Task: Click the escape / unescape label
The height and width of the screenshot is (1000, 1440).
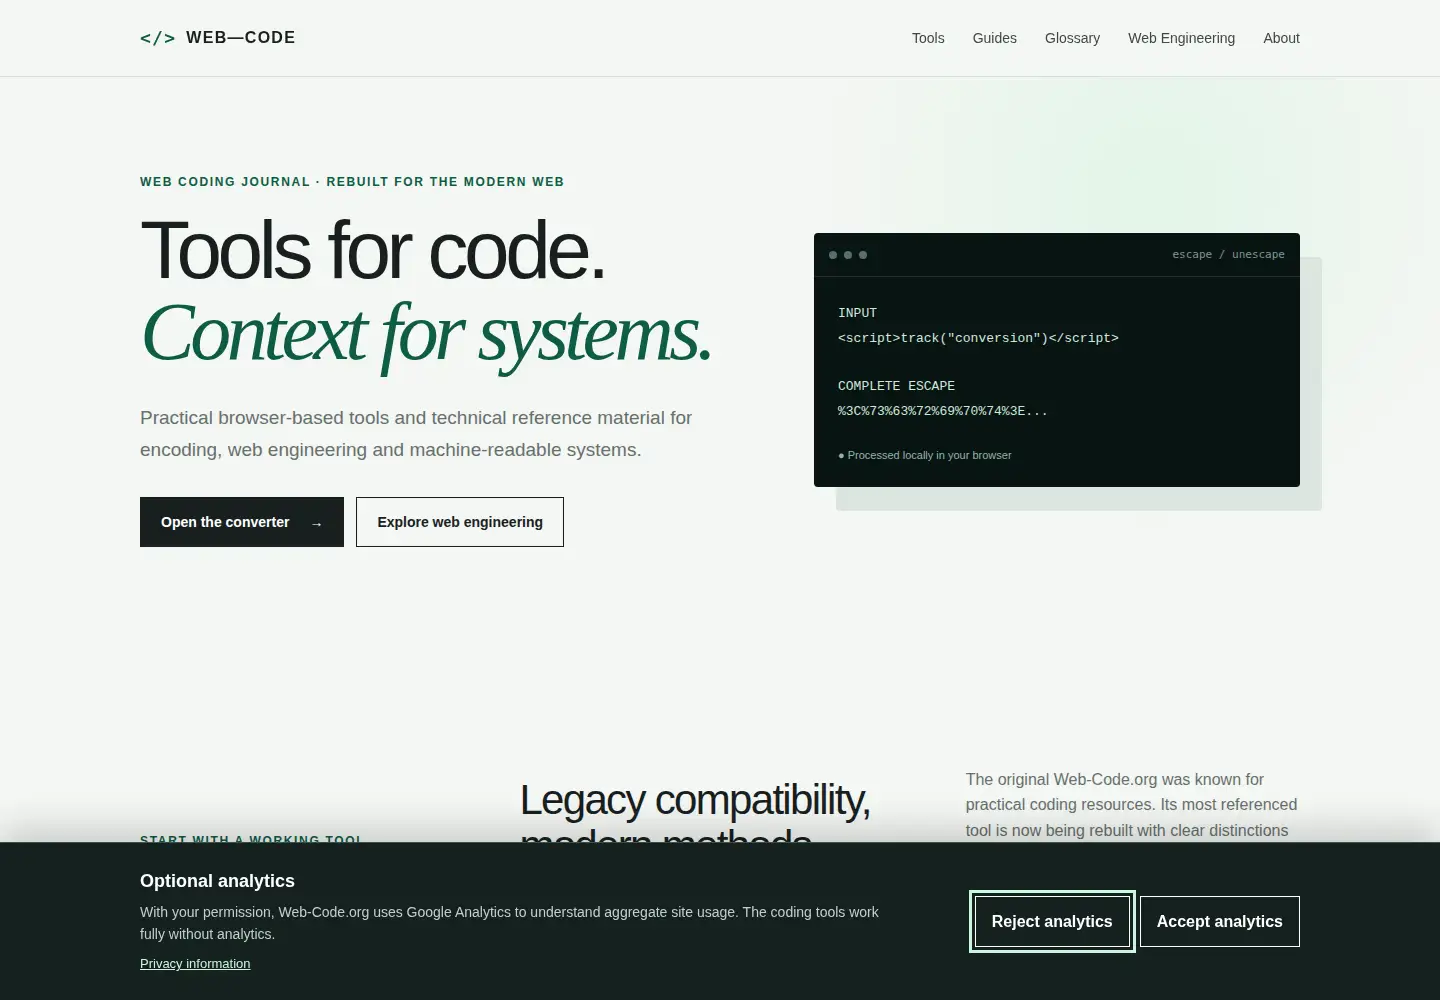Action: pyautogui.click(x=1228, y=255)
